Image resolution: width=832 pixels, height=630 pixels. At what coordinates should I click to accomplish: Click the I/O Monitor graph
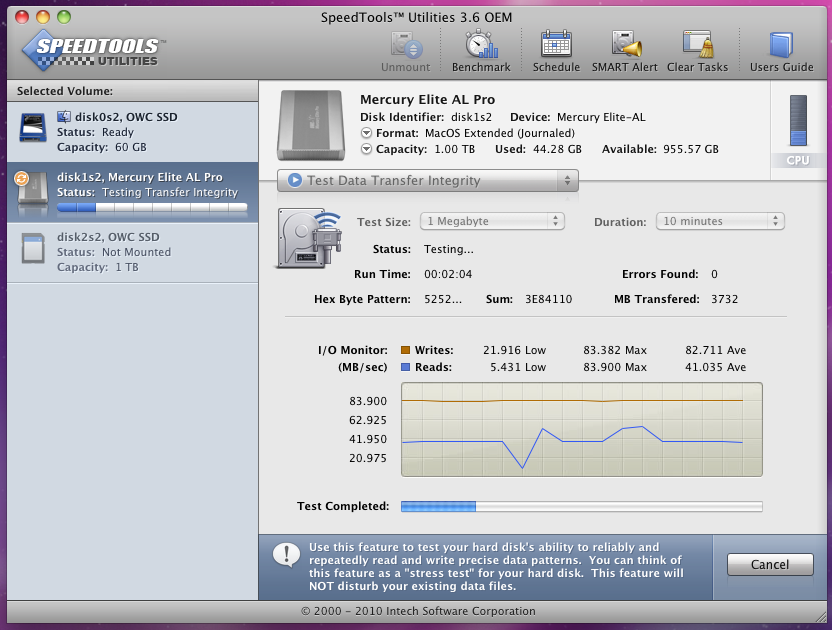pyautogui.click(x=582, y=429)
